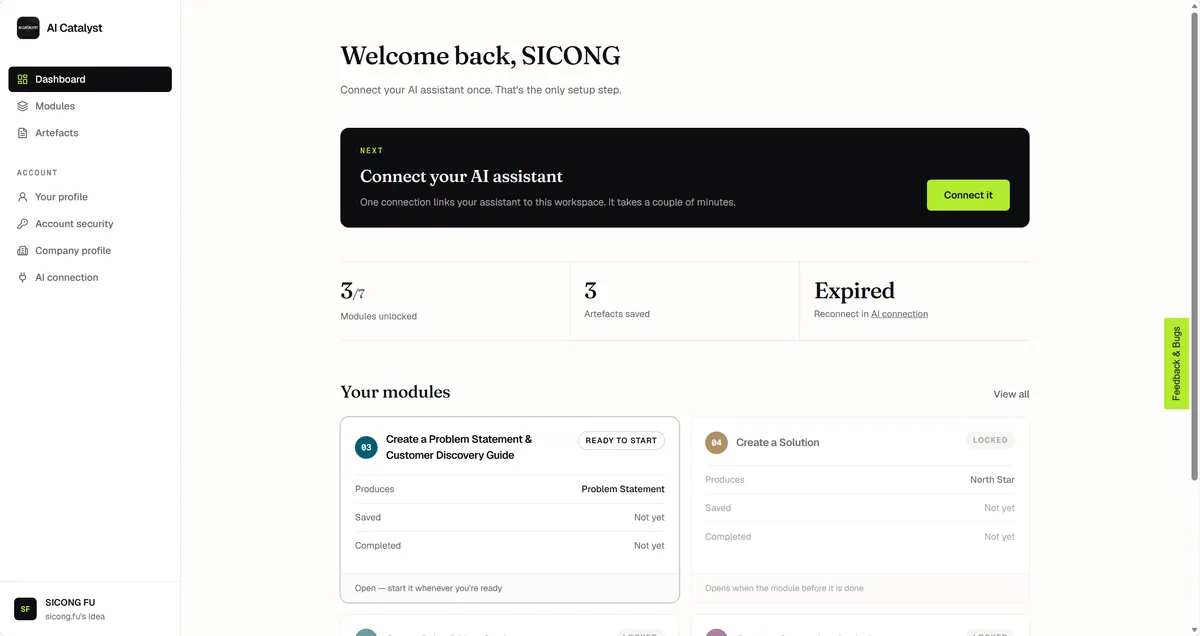
Task: Open the Modules sidebar menu item
Action: tap(90, 106)
